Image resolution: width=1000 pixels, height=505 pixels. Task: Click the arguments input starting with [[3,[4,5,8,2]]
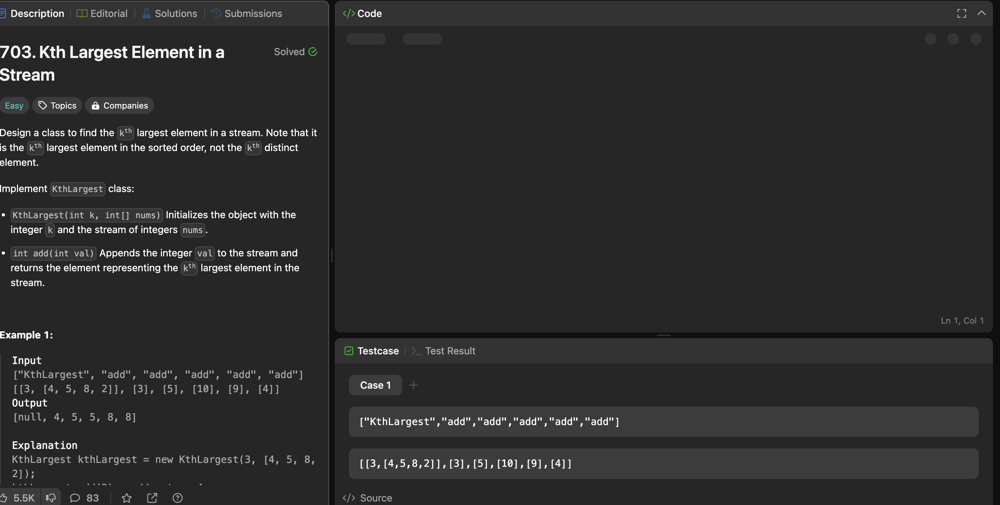click(663, 464)
